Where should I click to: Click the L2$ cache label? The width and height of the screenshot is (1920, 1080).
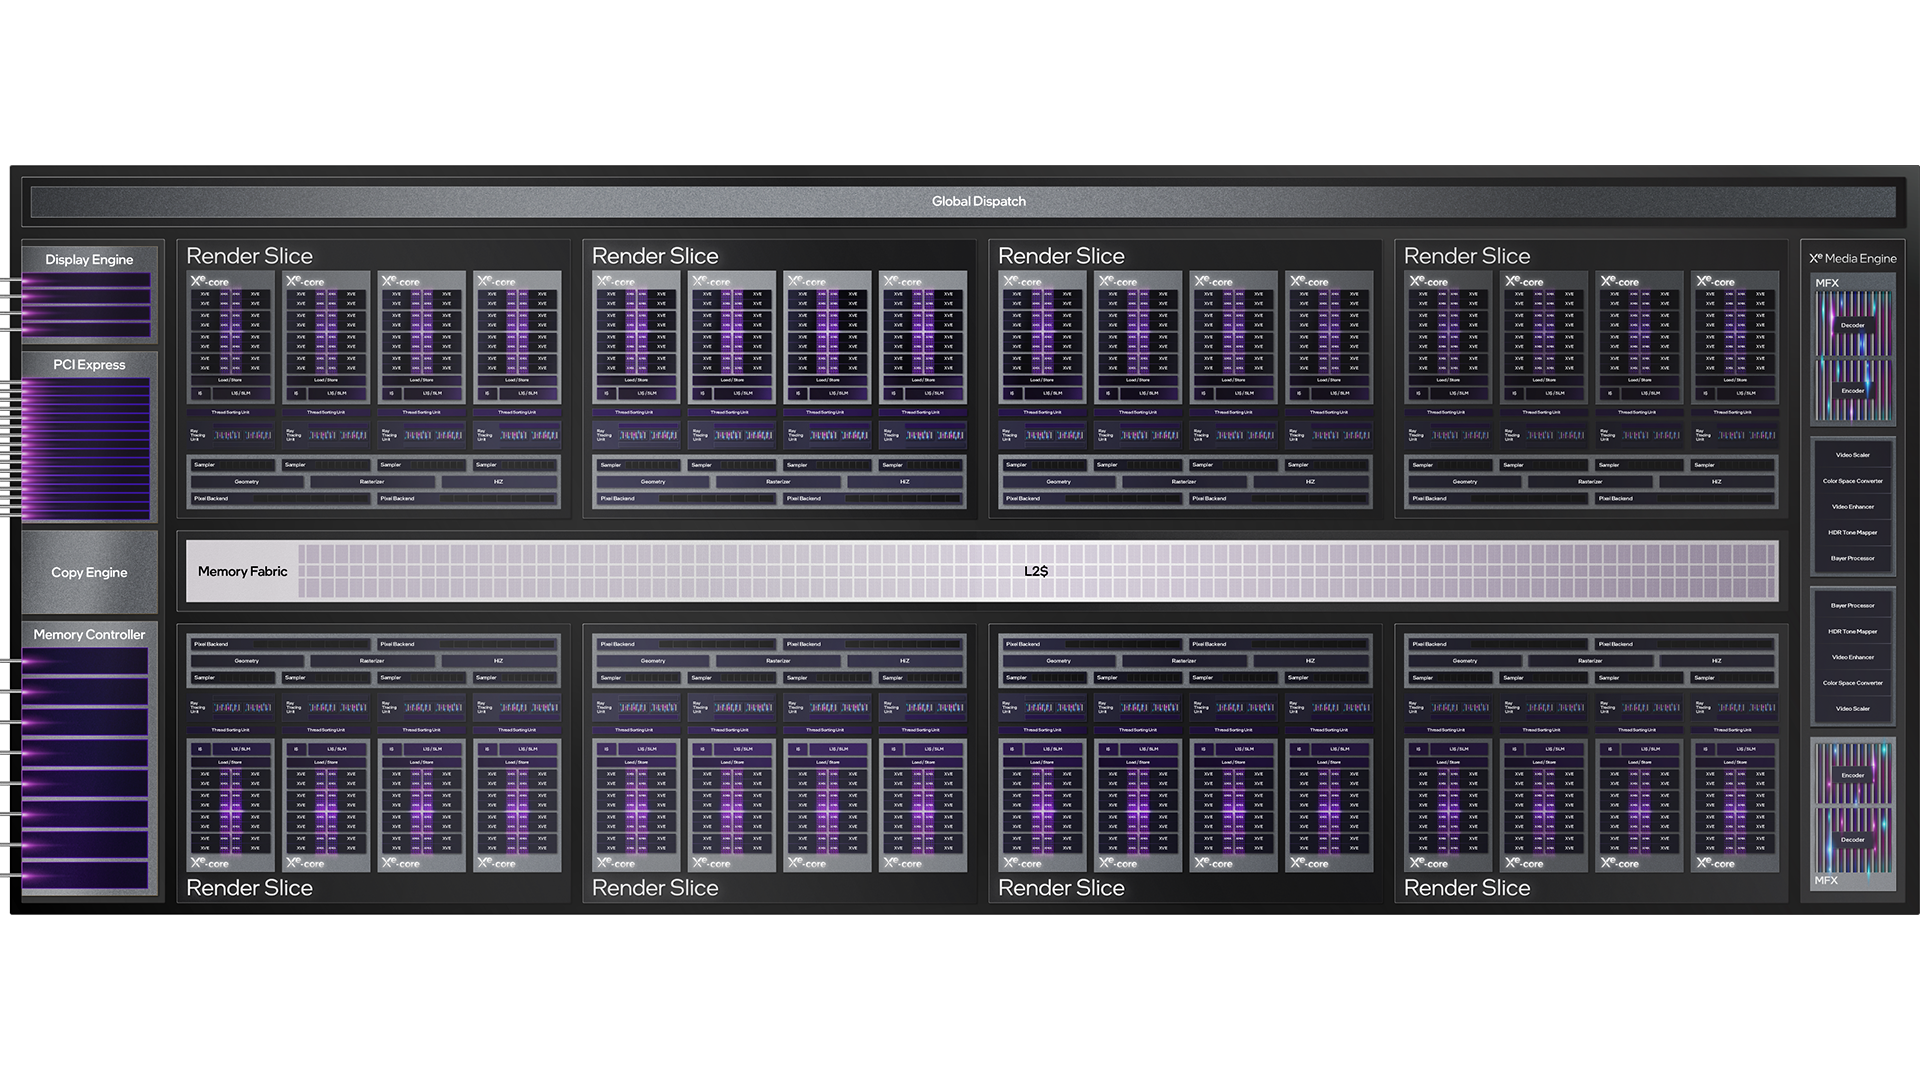(x=1036, y=571)
